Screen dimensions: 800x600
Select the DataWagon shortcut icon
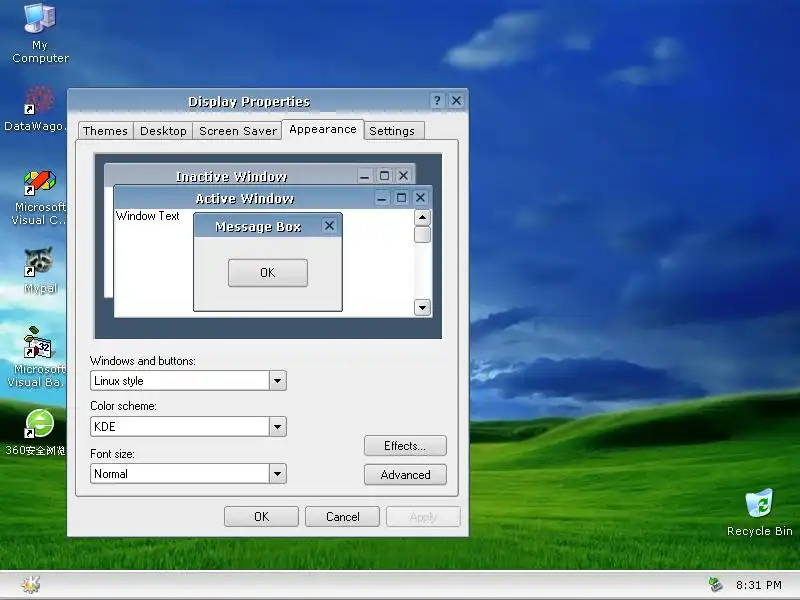click(x=37, y=108)
